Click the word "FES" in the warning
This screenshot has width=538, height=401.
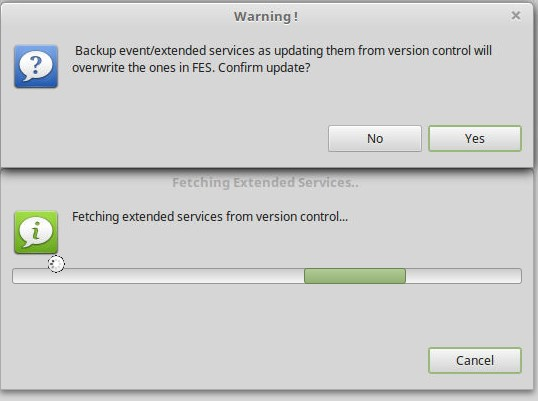pyautogui.click(x=203, y=68)
